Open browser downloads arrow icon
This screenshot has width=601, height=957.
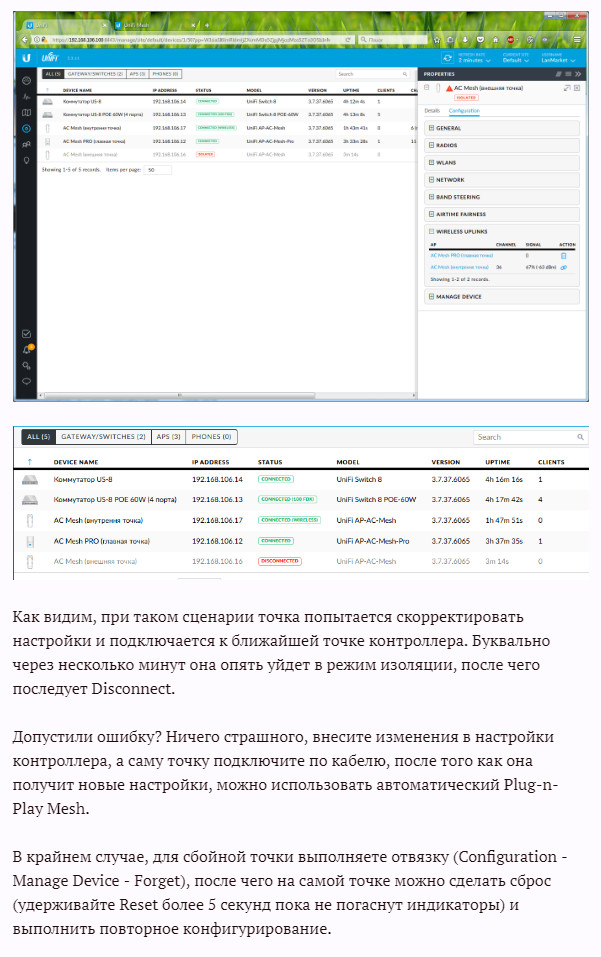tap(466, 40)
